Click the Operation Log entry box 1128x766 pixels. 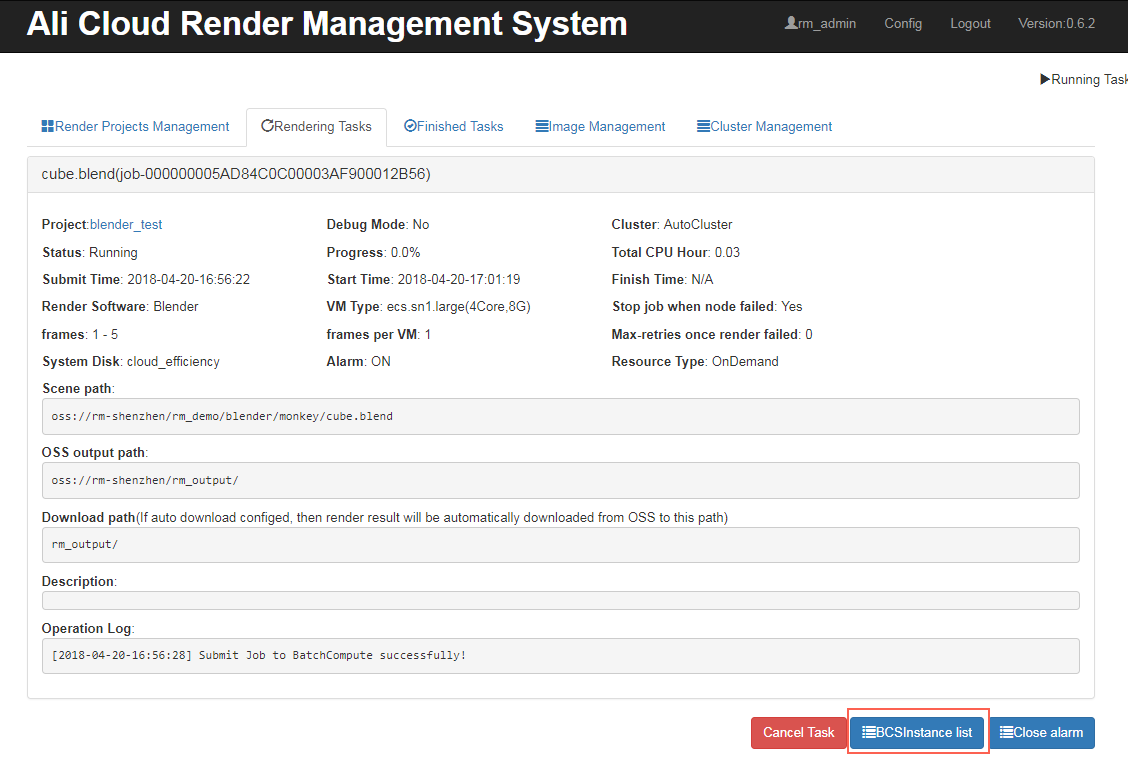[560, 656]
